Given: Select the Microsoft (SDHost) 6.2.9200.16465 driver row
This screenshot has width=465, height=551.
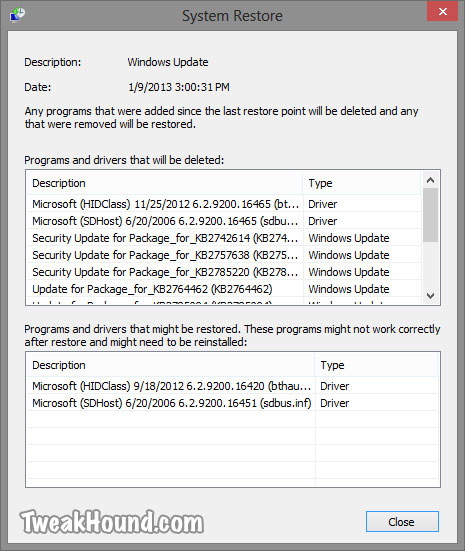Looking at the screenshot, I should 224,221.
